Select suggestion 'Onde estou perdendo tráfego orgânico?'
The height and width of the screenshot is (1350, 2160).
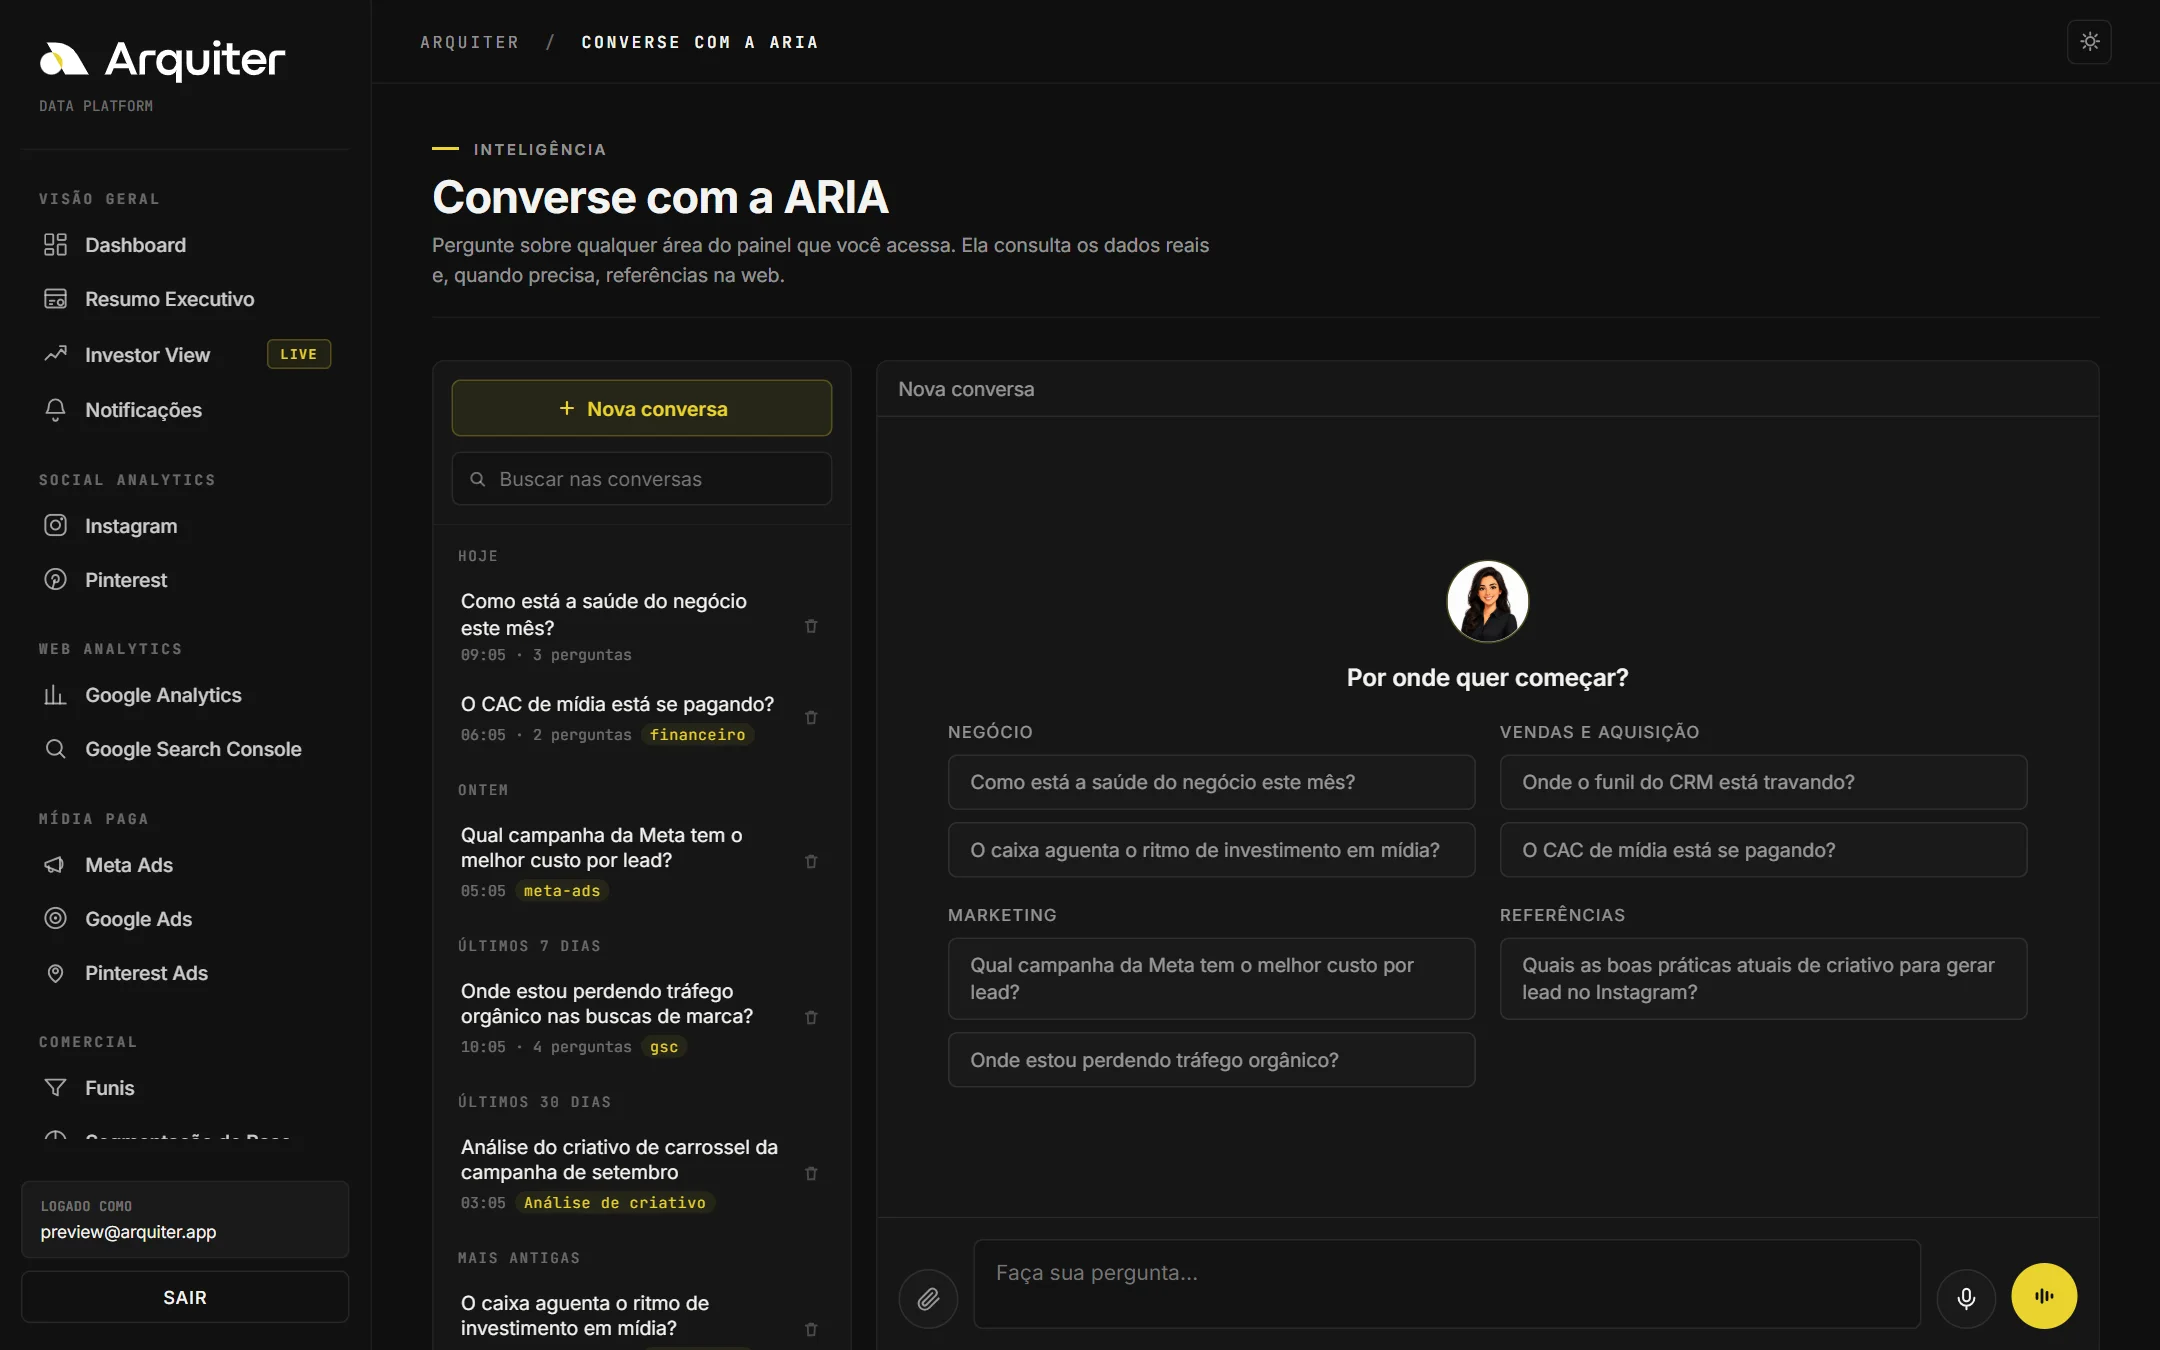coord(1211,1060)
